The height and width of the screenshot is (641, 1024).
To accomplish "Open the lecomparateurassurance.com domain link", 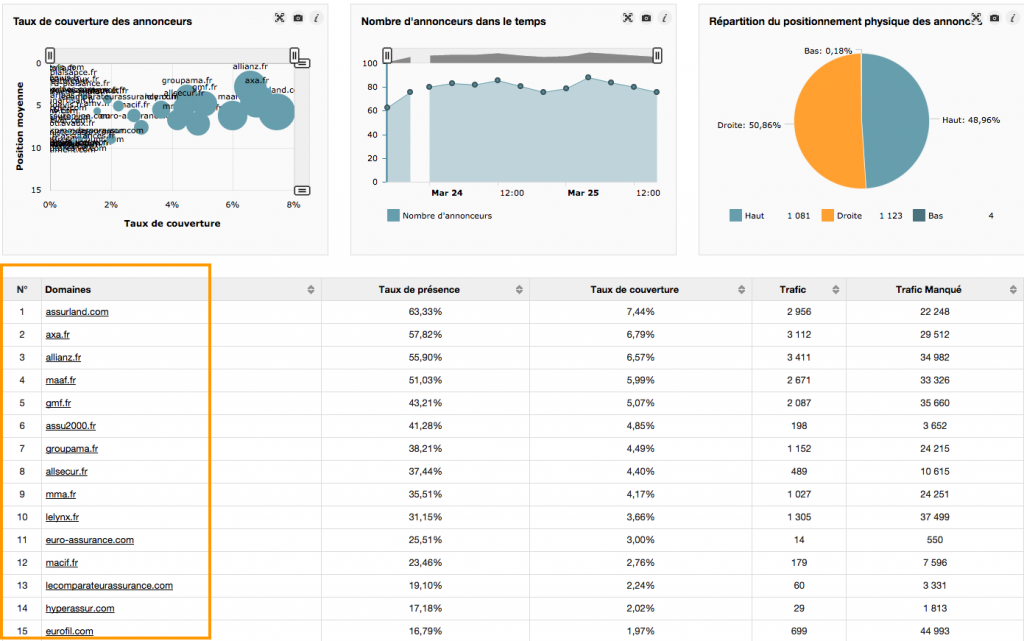I will (x=109, y=586).
